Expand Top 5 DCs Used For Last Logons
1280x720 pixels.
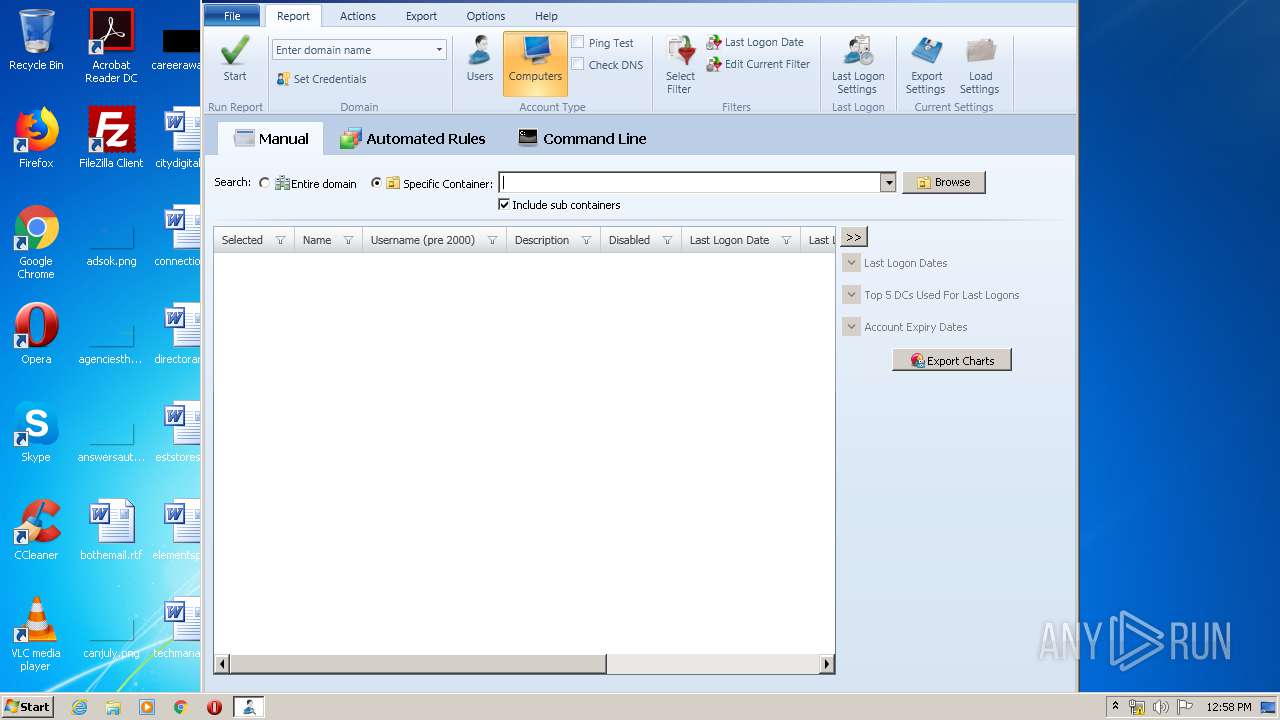[851, 295]
